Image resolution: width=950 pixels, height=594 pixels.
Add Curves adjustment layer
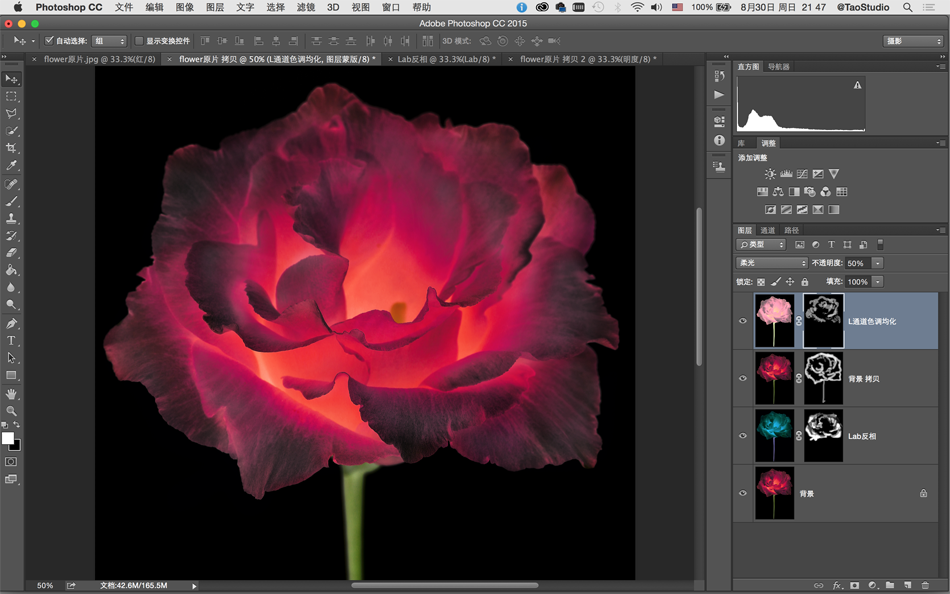pos(802,174)
